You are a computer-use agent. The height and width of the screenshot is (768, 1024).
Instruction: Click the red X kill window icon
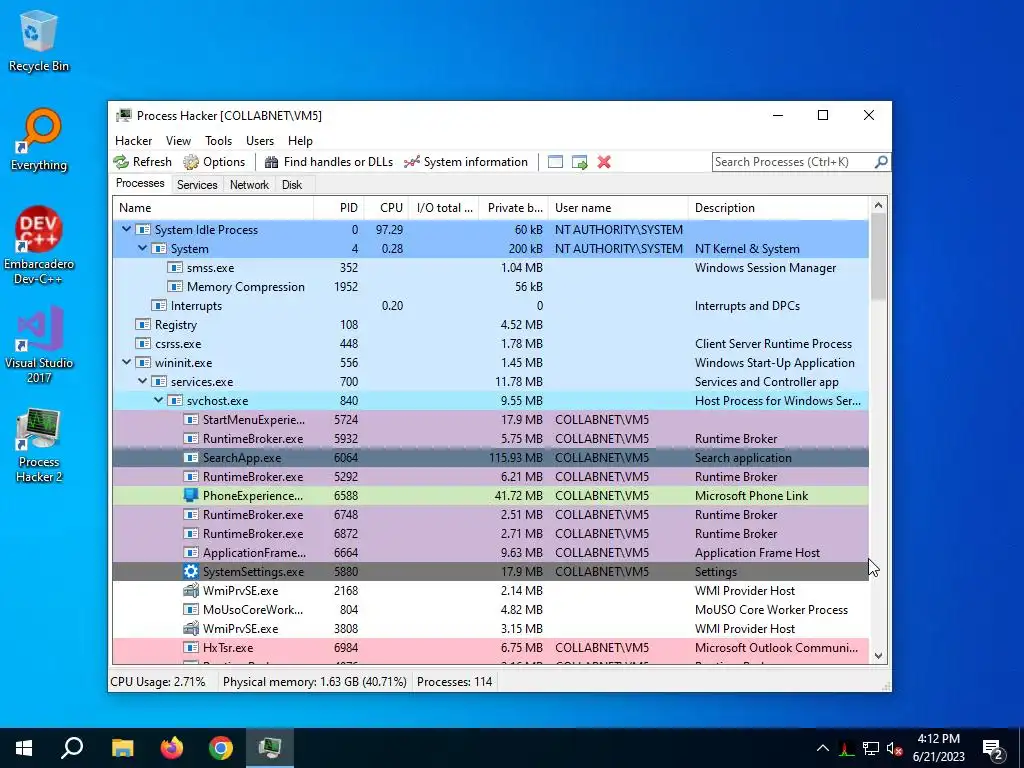tap(604, 162)
